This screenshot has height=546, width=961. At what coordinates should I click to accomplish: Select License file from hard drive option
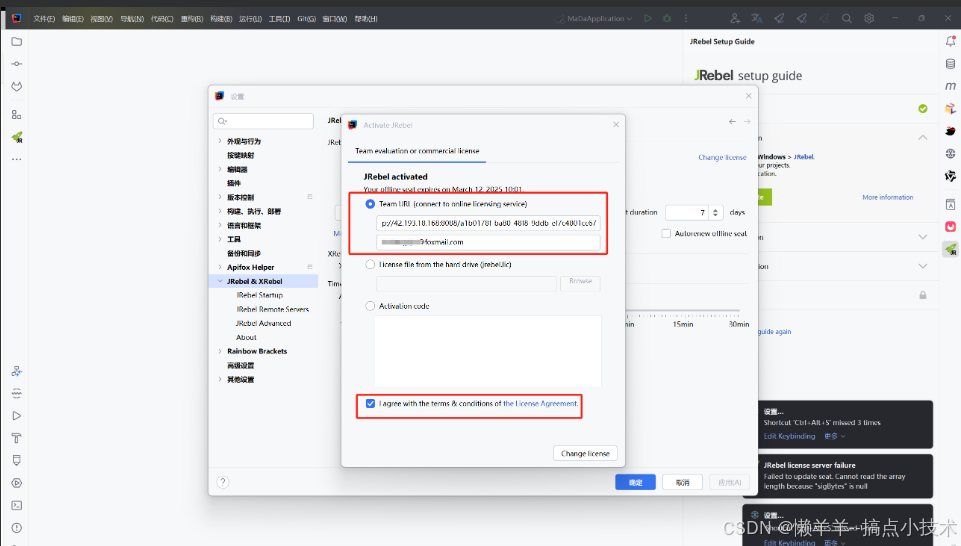point(370,265)
